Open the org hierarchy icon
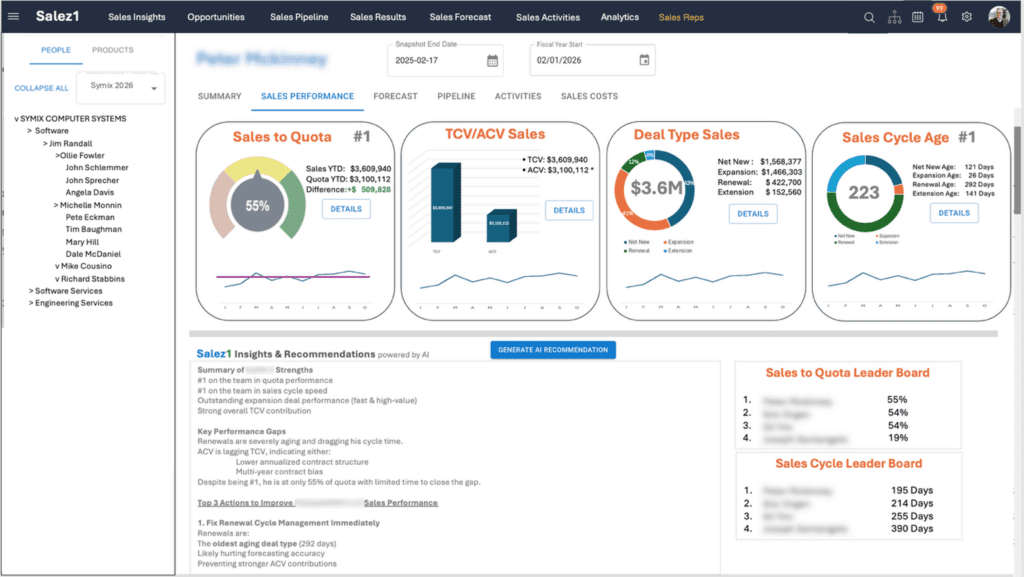Viewport: 1024px width, 577px height. point(894,17)
